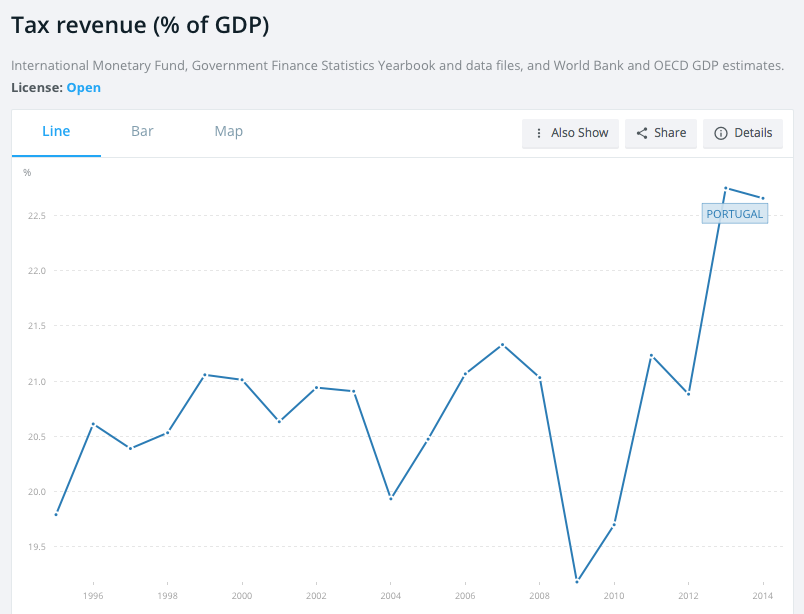804x614 pixels.
Task: Click the 1999 data point near 21.0
Action: point(205,375)
